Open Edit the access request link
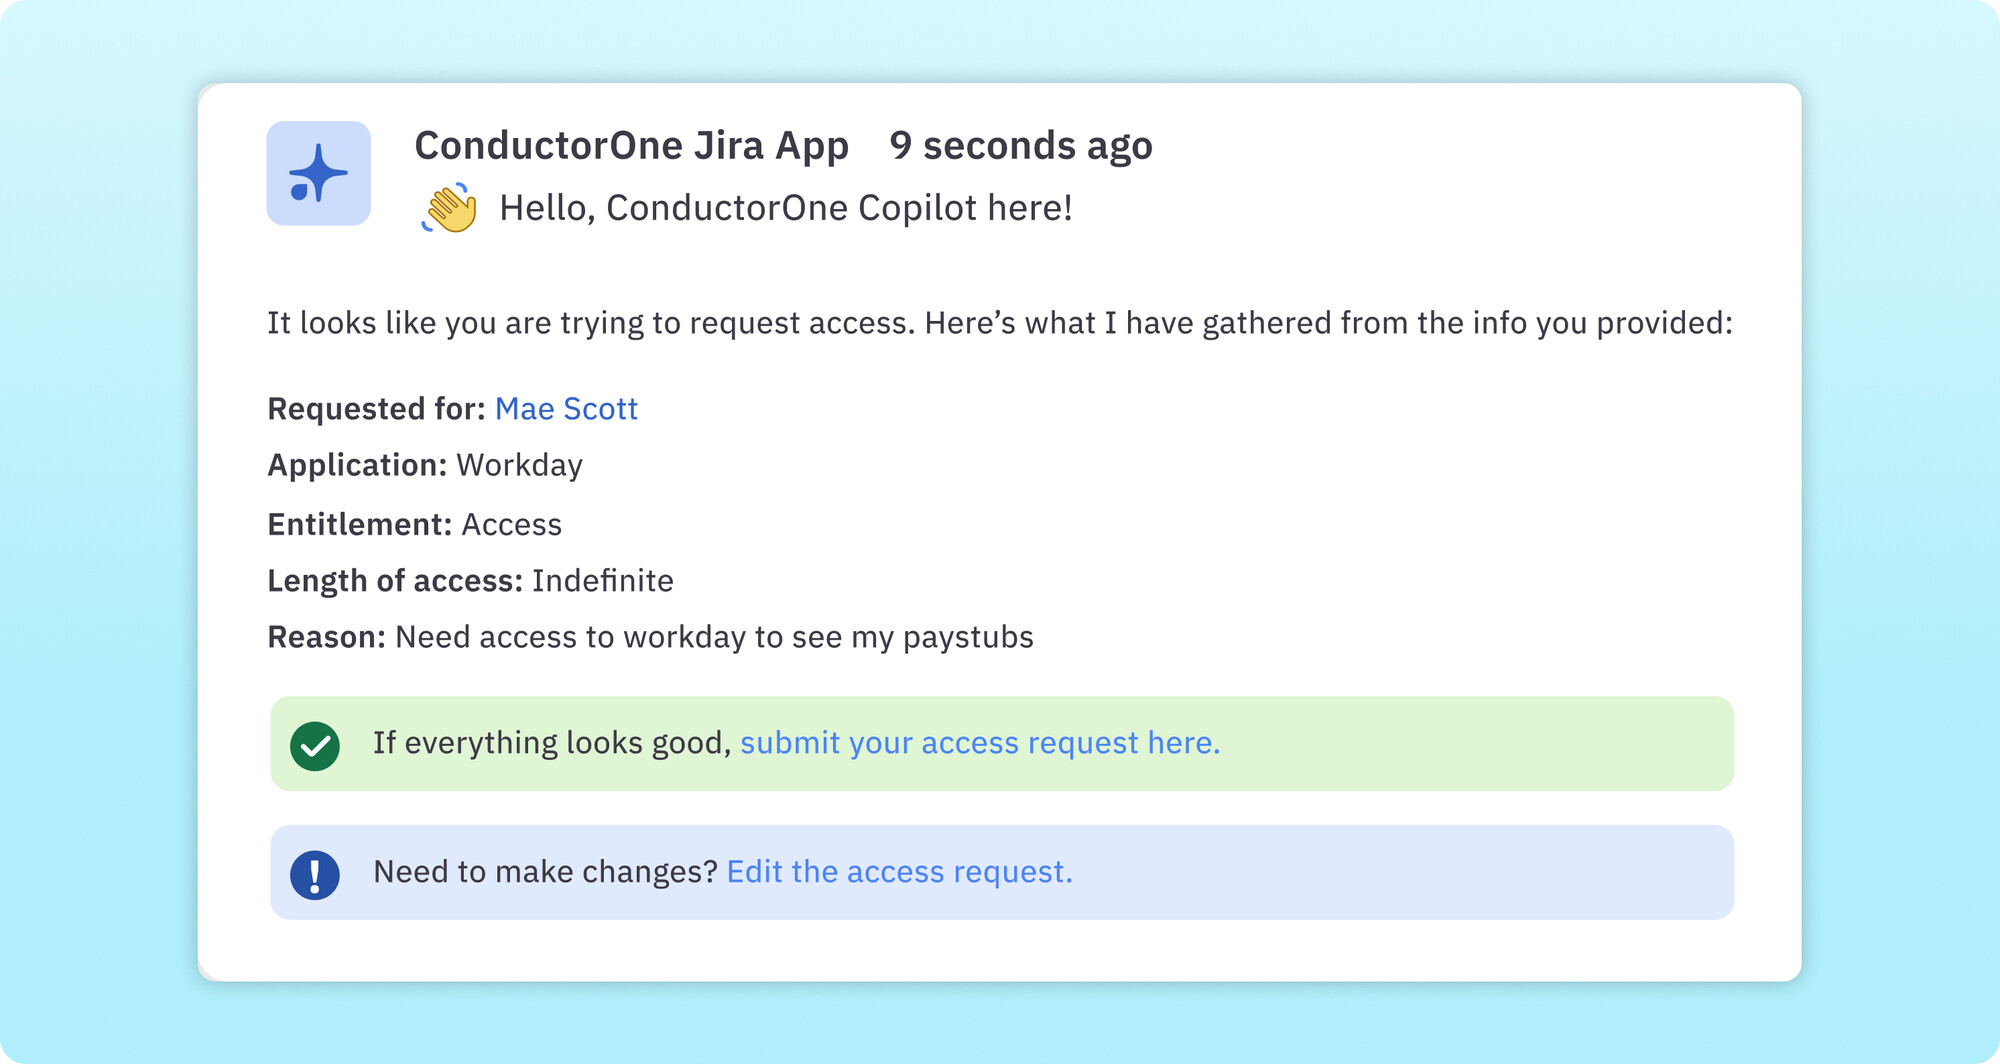Screen dimensions: 2000x1064 coord(899,871)
